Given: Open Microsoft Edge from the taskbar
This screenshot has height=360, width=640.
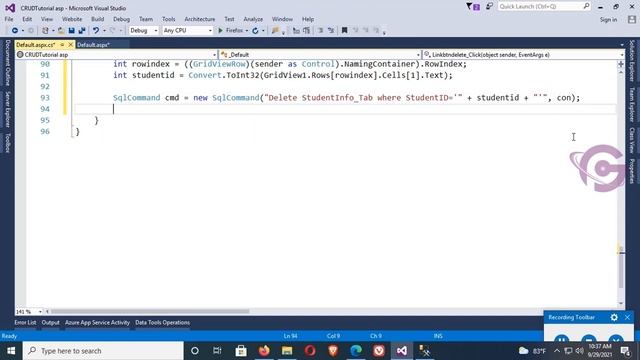Looking at the screenshot, I should 356,351.
